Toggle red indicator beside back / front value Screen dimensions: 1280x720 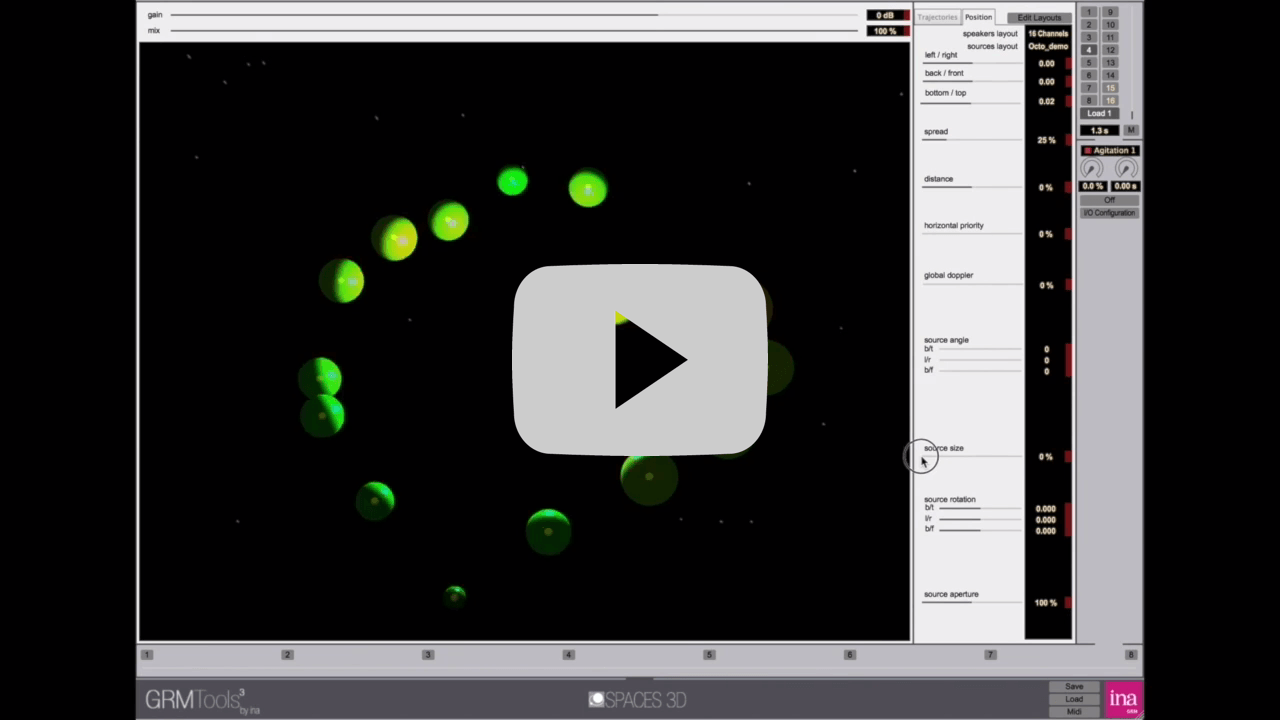point(1068,82)
